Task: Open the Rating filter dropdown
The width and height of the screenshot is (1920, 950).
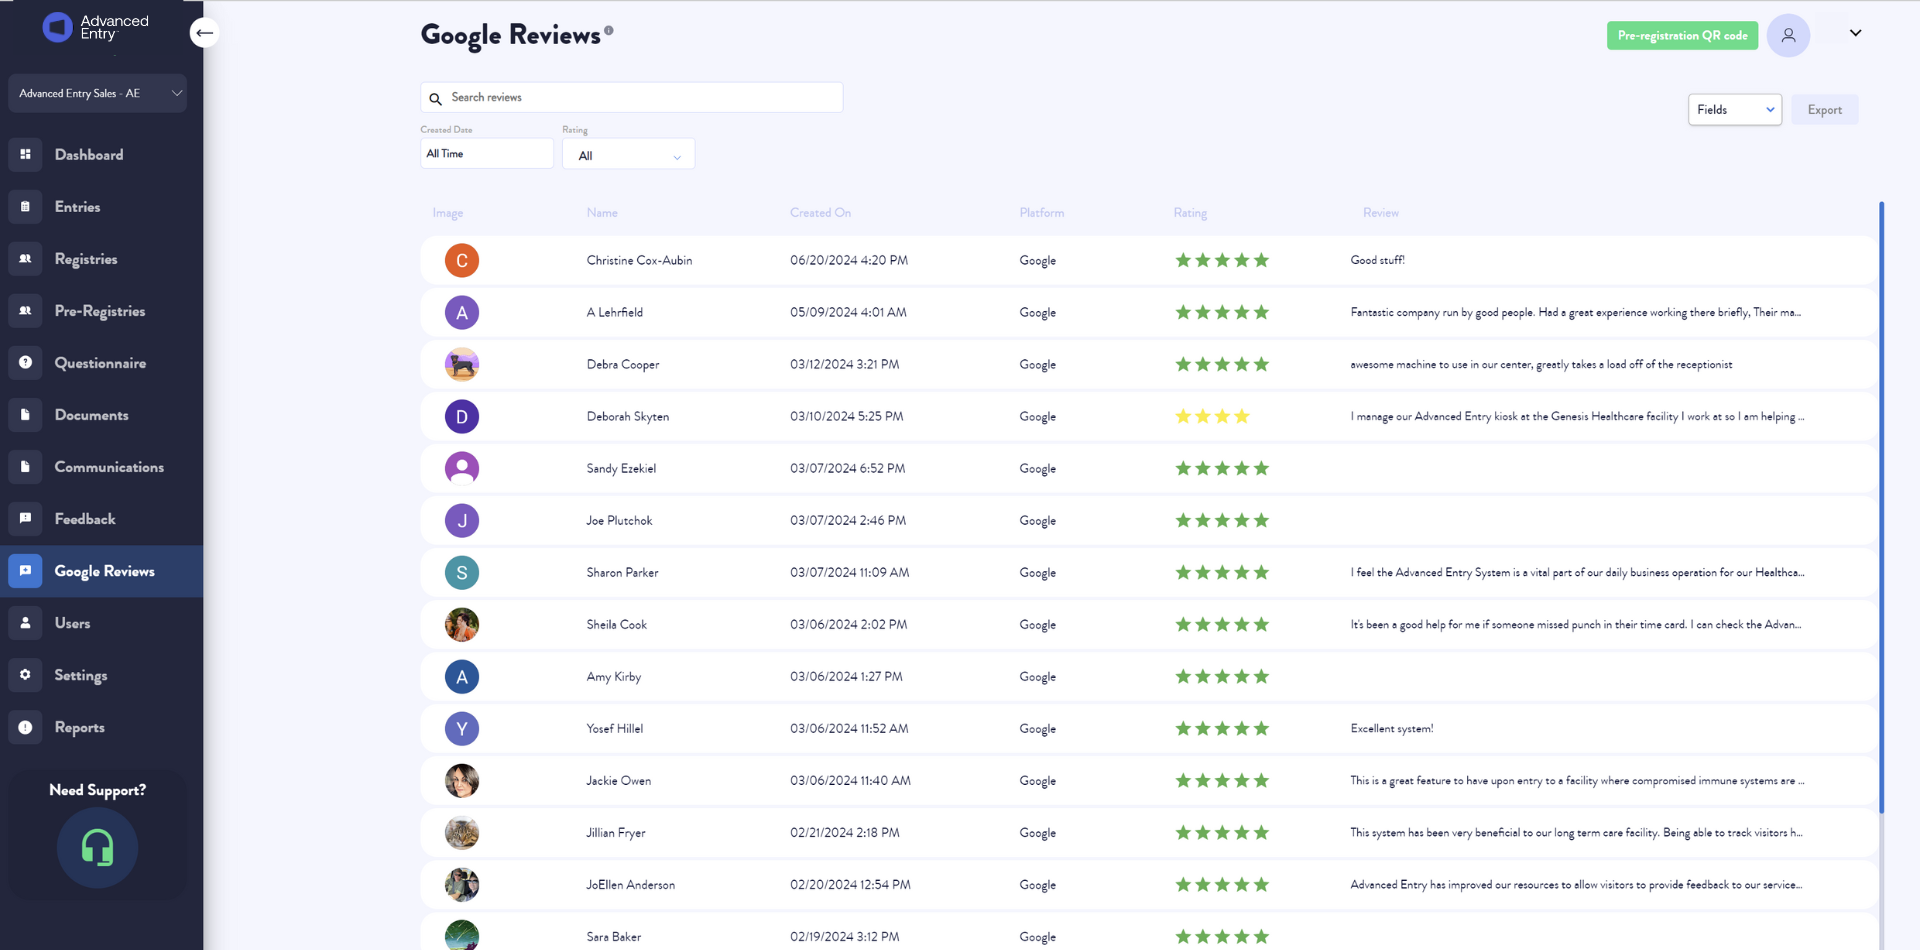Action: pyautogui.click(x=628, y=155)
